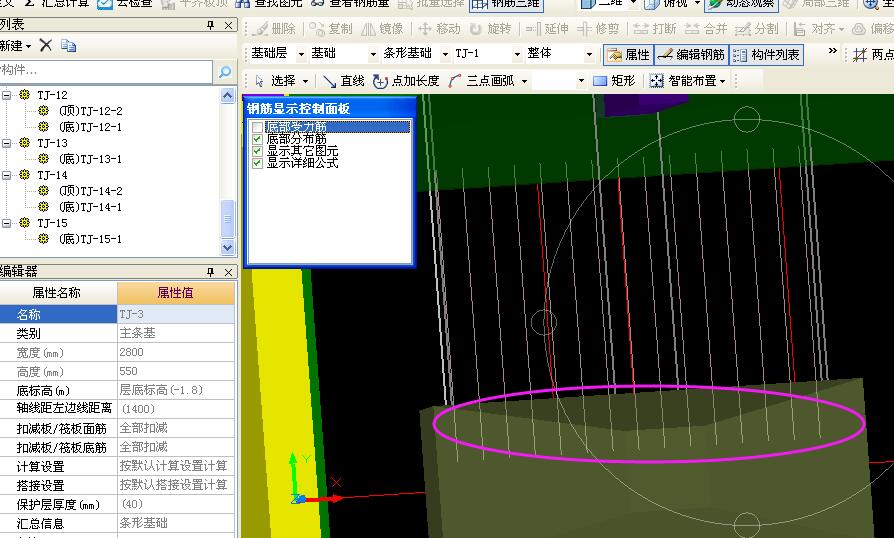The image size is (894, 538).
Task: Click the 类别 value cell 主条基
Action: [176, 333]
